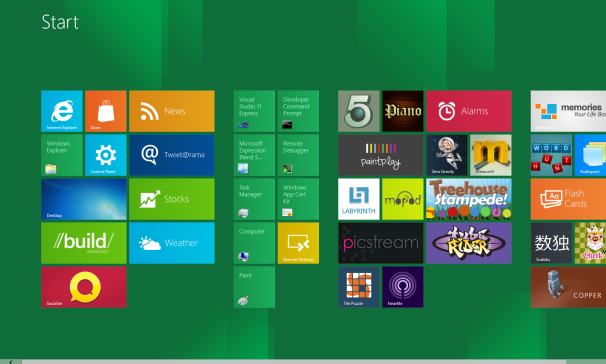The image size is (606, 364).
Task: Open the //build/ windows tile
Action: pos(84,243)
